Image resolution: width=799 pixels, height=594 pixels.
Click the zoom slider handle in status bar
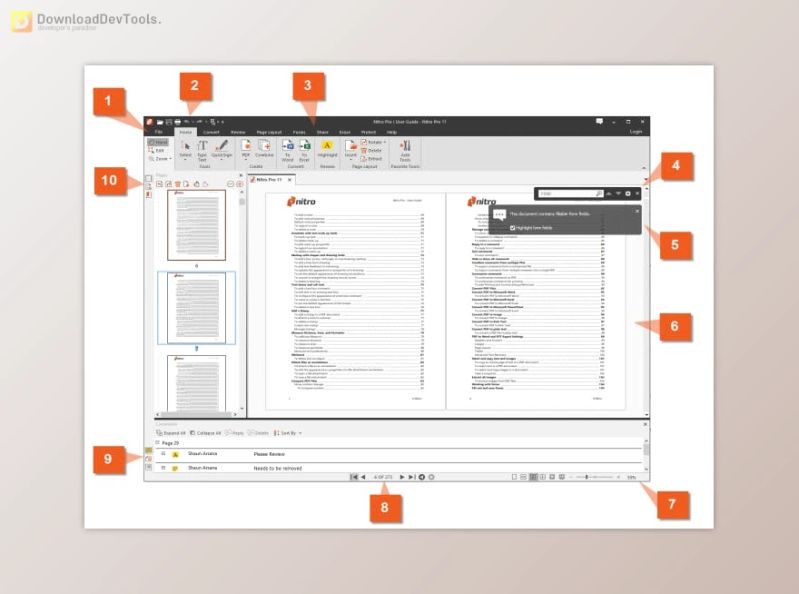click(x=587, y=477)
